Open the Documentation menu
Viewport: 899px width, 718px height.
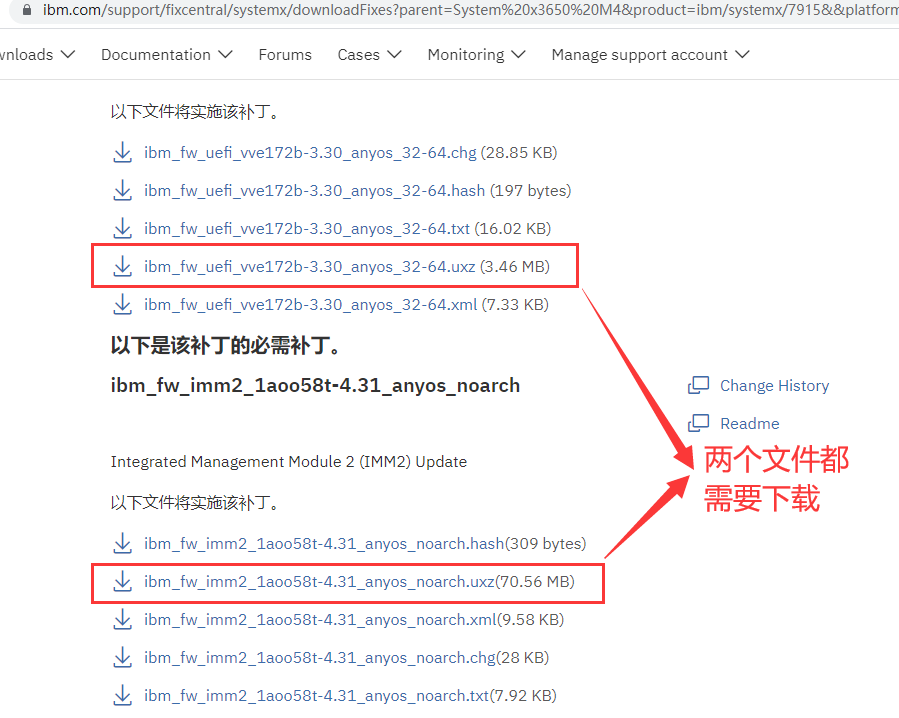(167, 54)
